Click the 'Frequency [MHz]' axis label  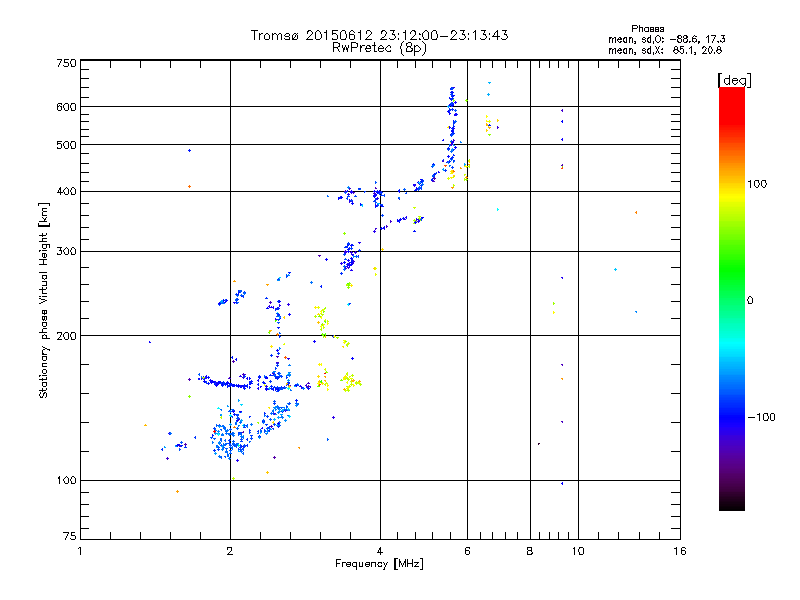[x=379, y=564]
